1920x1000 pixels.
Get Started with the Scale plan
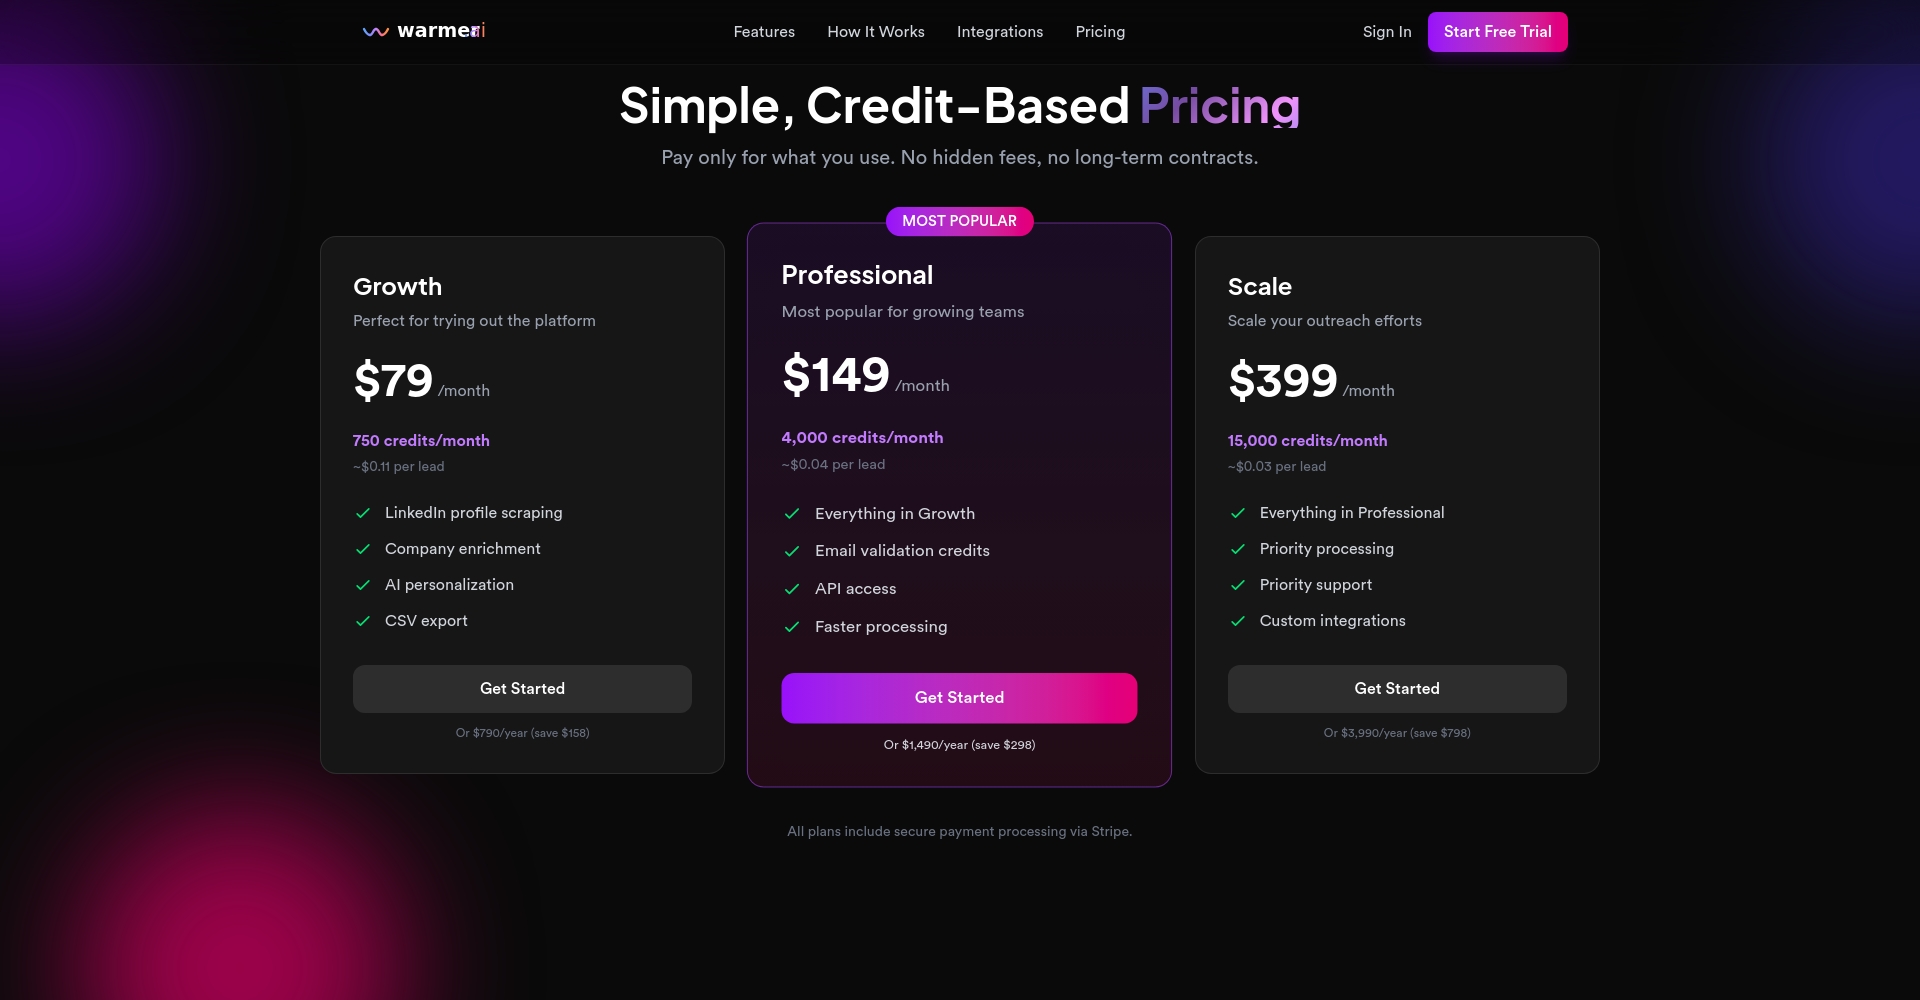tap(1397, 689)
